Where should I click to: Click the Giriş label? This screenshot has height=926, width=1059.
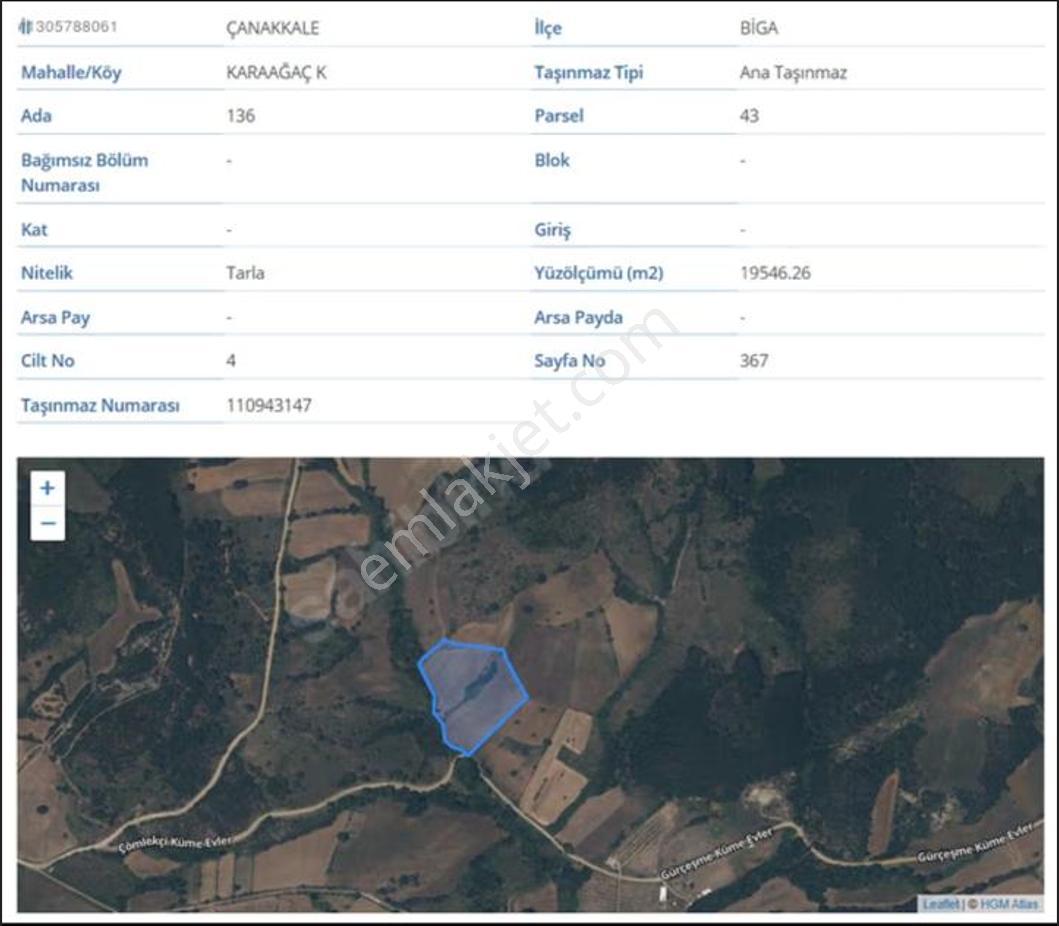click(552, 230)
